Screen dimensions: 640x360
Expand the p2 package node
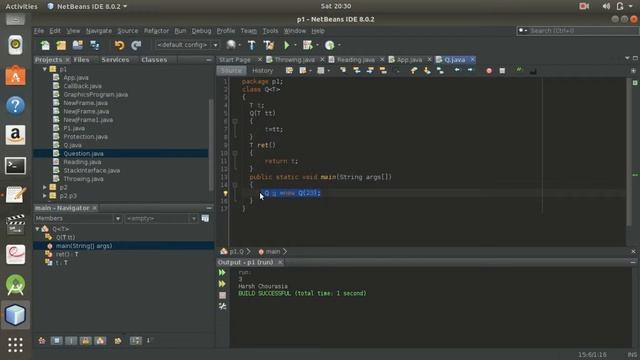click(x=44, y=187)
